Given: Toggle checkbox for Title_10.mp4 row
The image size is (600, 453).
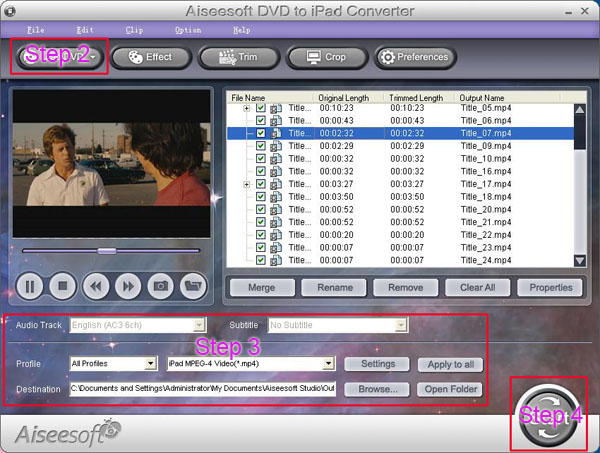Looking at the screenshot, I should click(x=261, y=158).
